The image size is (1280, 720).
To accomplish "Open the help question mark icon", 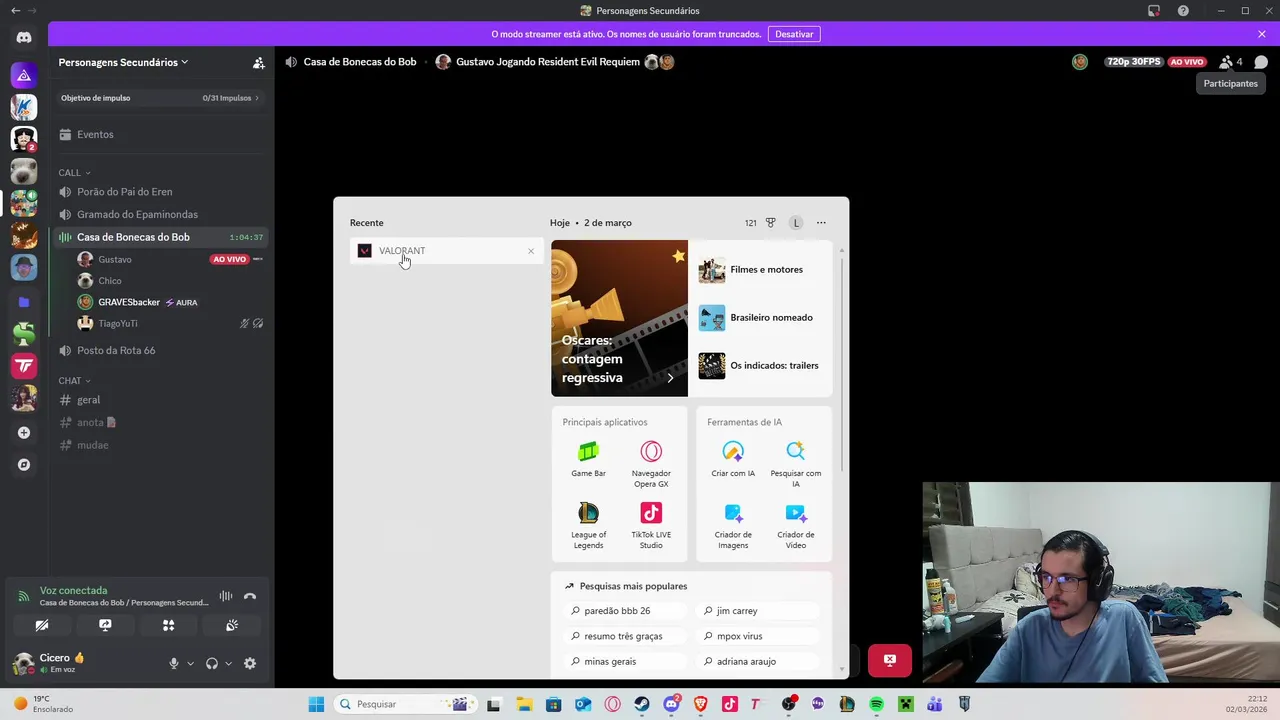I will point(1183,11).
